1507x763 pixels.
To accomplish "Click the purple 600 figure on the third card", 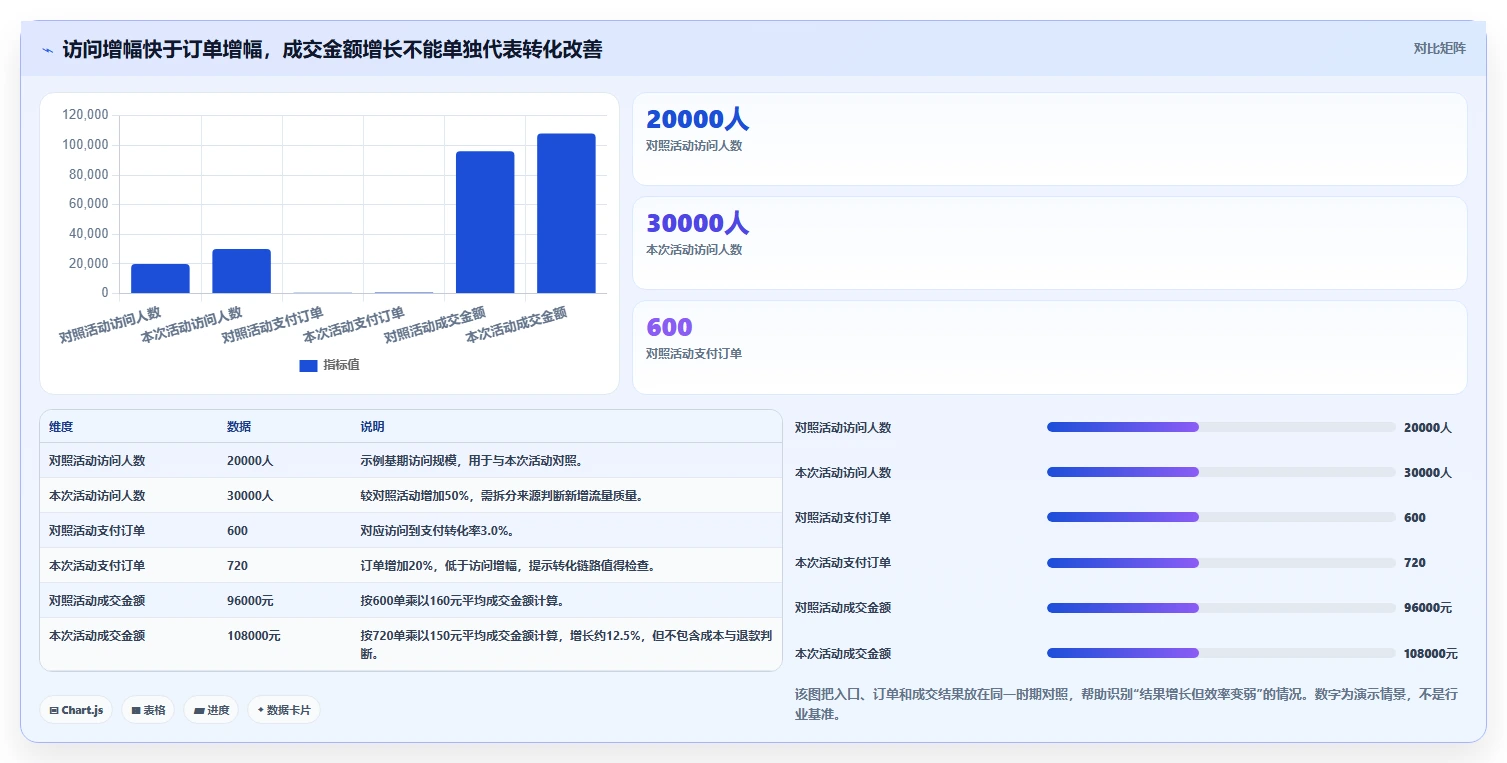I will pos(669,327).
